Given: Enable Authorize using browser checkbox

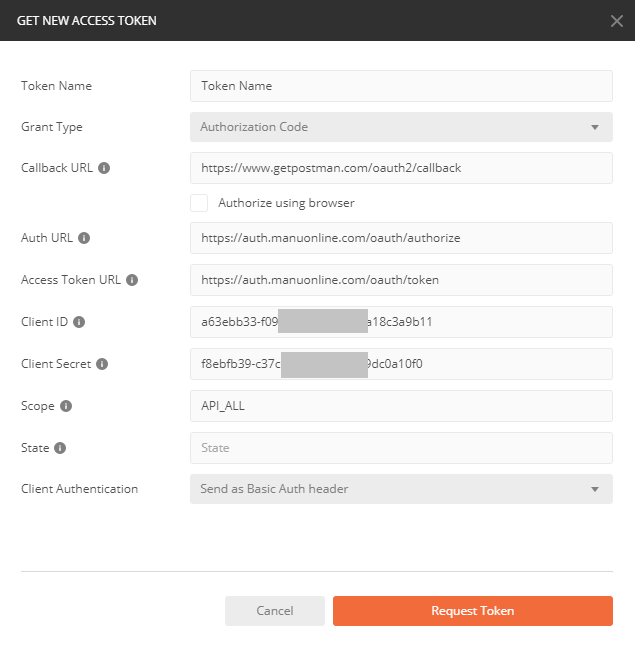Looking at the screenshot, I should [199, 203].
